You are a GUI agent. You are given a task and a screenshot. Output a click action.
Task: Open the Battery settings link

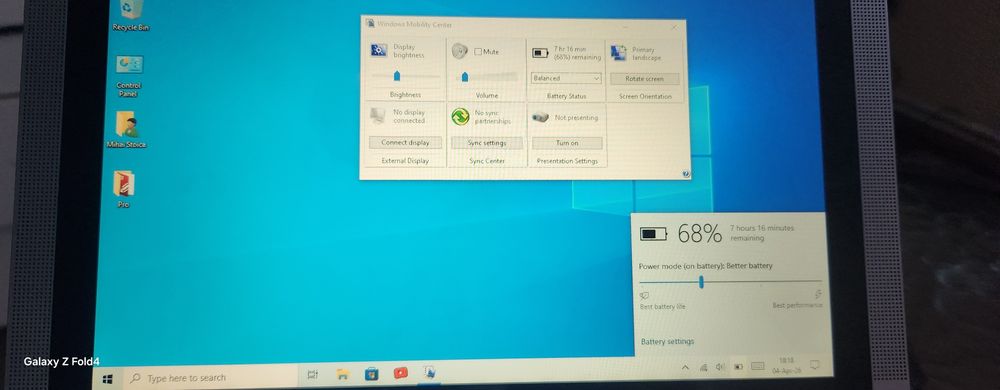click(667, 342)
